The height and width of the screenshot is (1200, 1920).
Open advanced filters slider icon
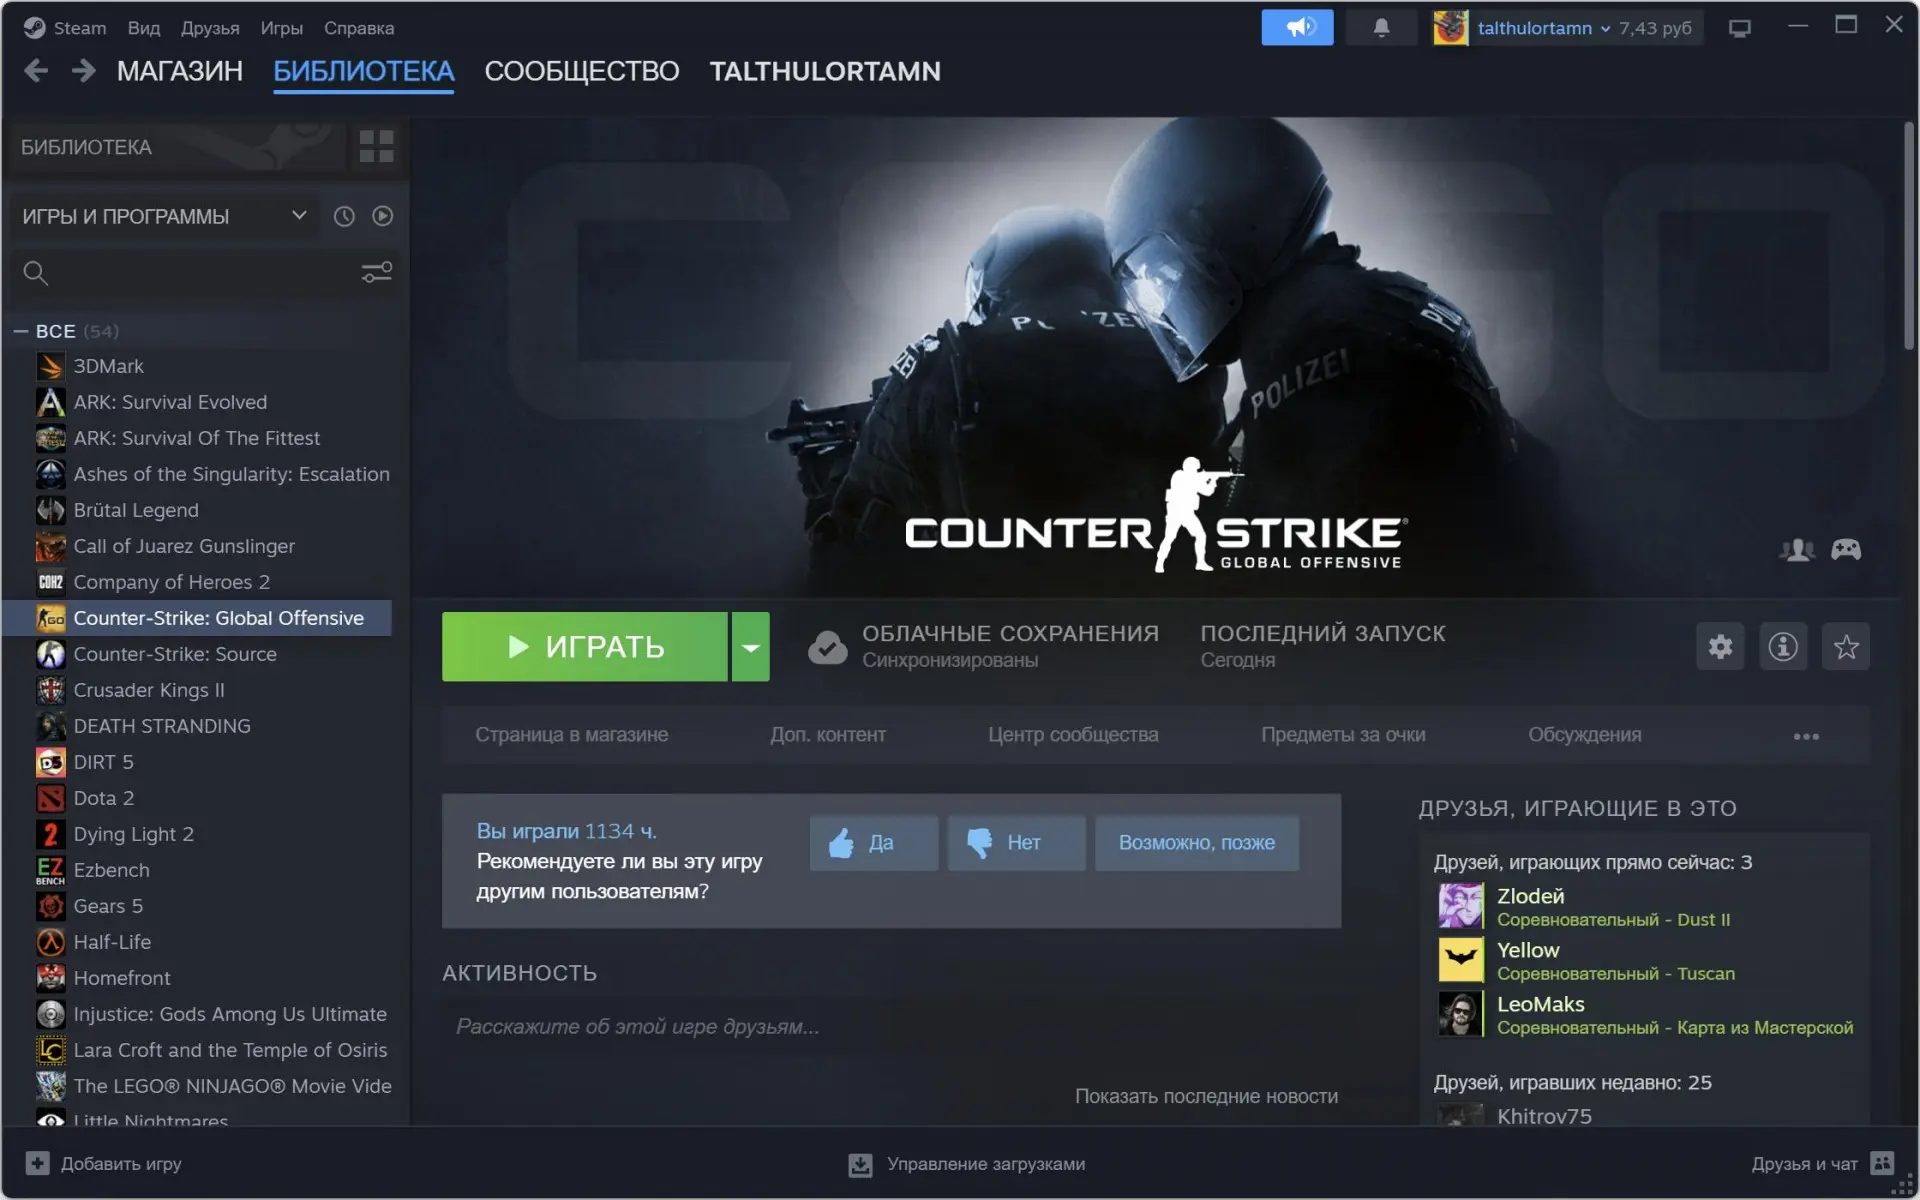[x=377, y=272]
